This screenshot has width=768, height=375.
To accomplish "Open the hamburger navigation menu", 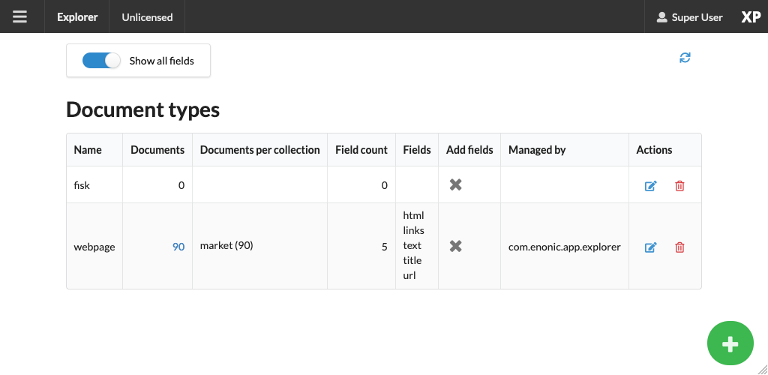I will pyautogui.click(x=20, y=17).
